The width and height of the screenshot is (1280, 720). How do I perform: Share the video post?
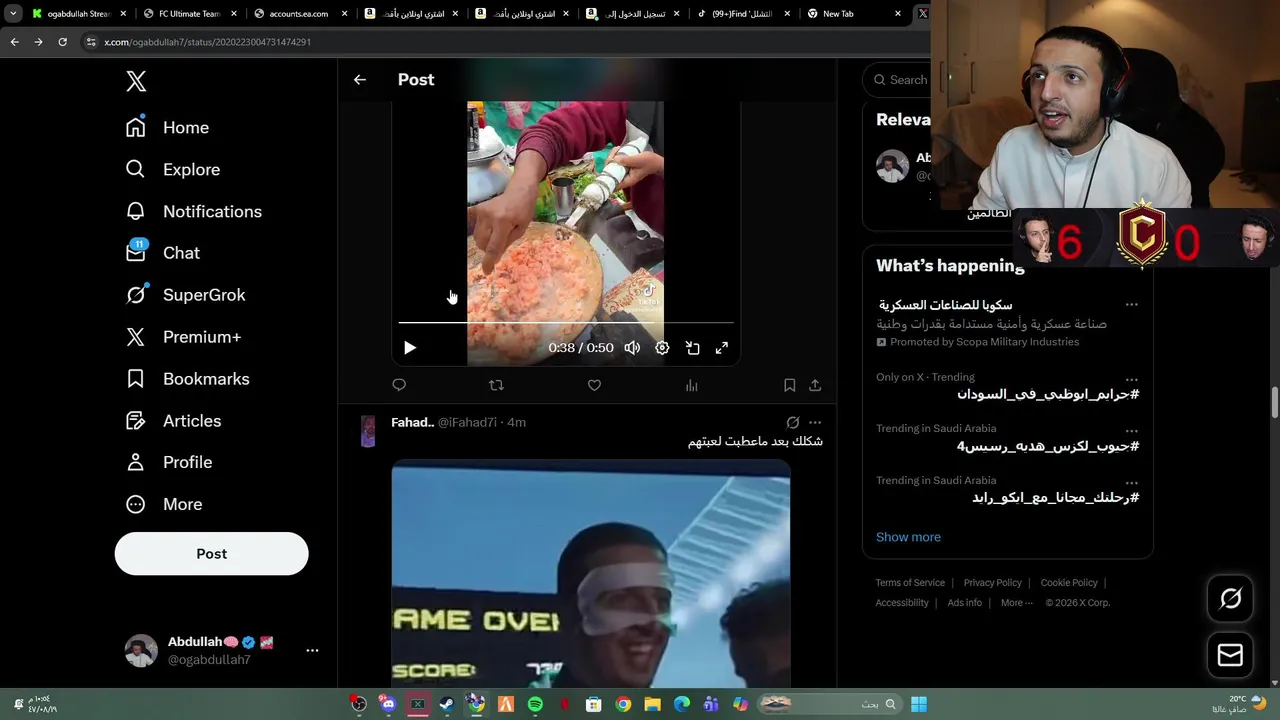[x=815, y=385]
